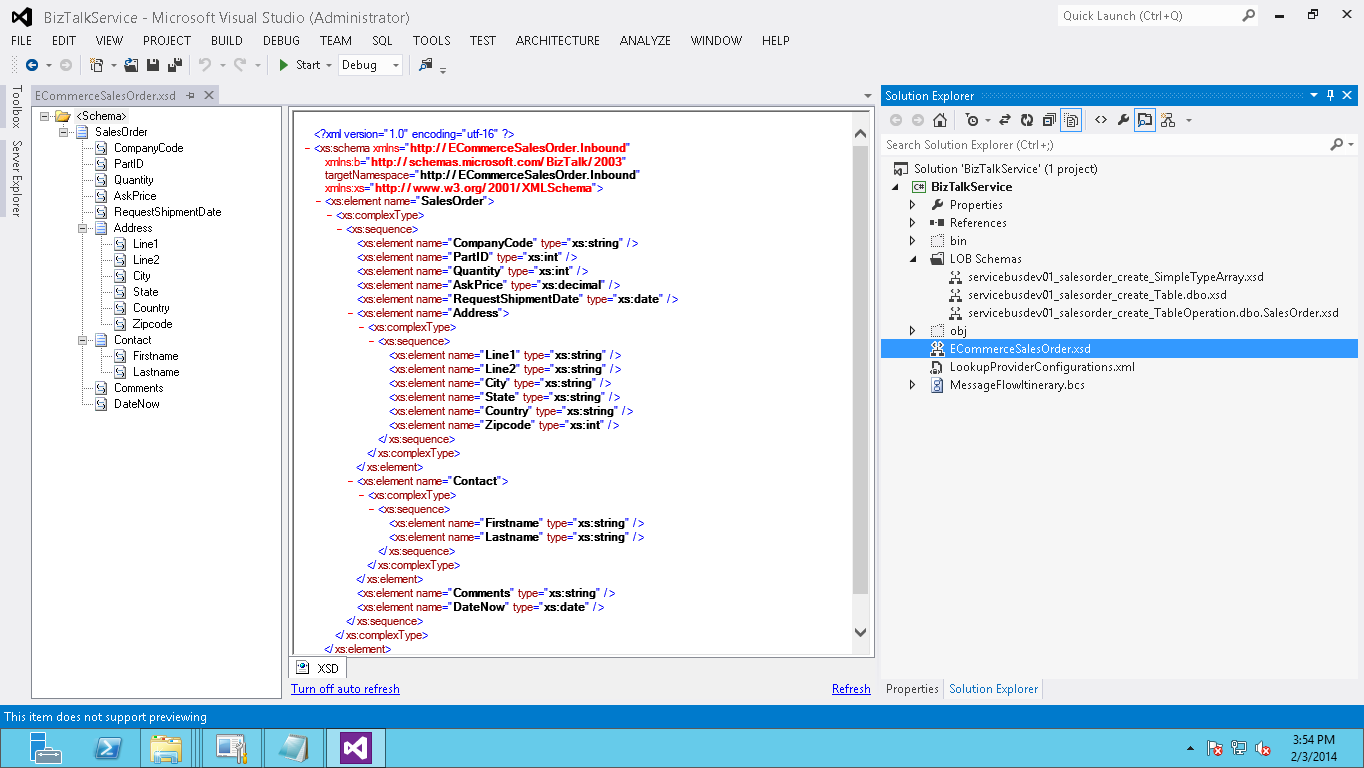Screen dimensions: 1364x768
Task: Click the Start debugging button
Action: pos(299,65)
